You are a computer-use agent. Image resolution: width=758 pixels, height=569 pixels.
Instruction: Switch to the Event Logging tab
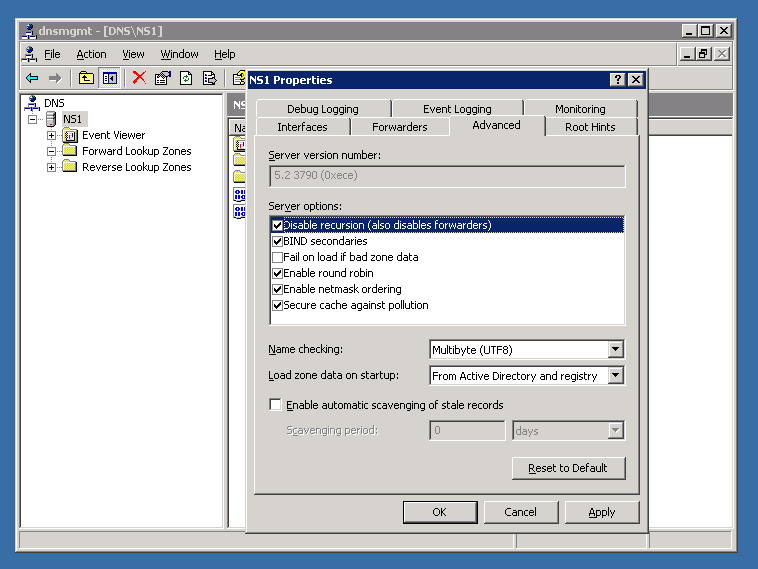tap(457, 109)
